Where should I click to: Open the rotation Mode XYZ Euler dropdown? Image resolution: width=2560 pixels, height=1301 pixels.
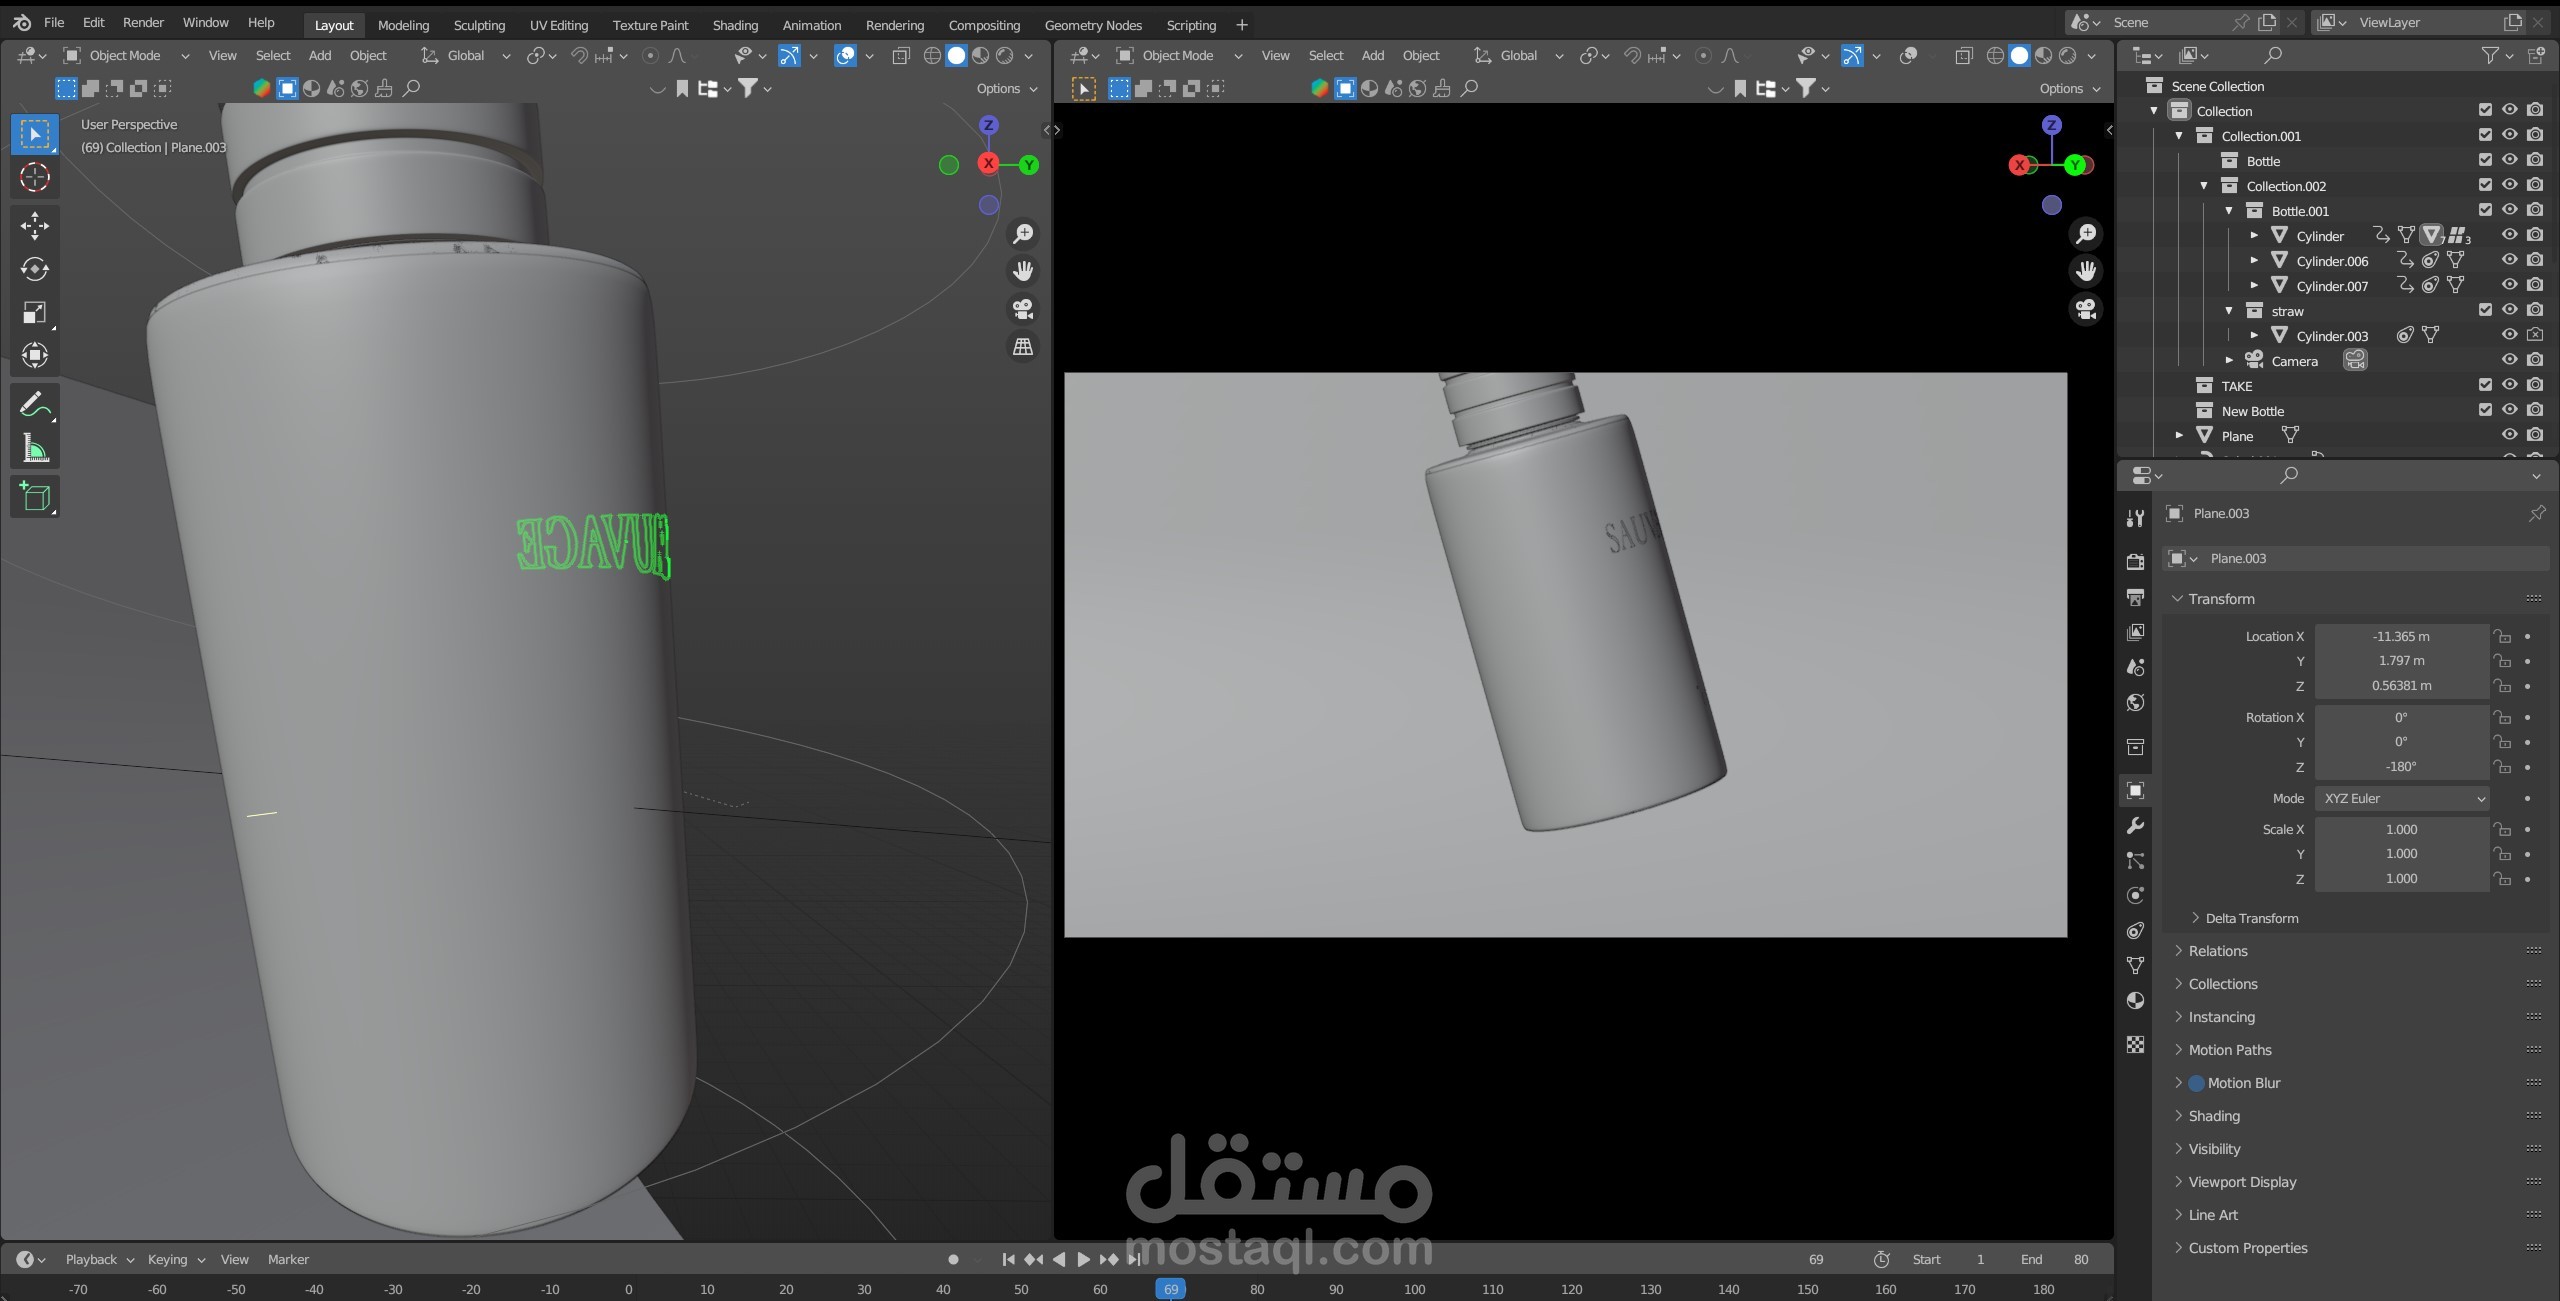pos(2400,798)
